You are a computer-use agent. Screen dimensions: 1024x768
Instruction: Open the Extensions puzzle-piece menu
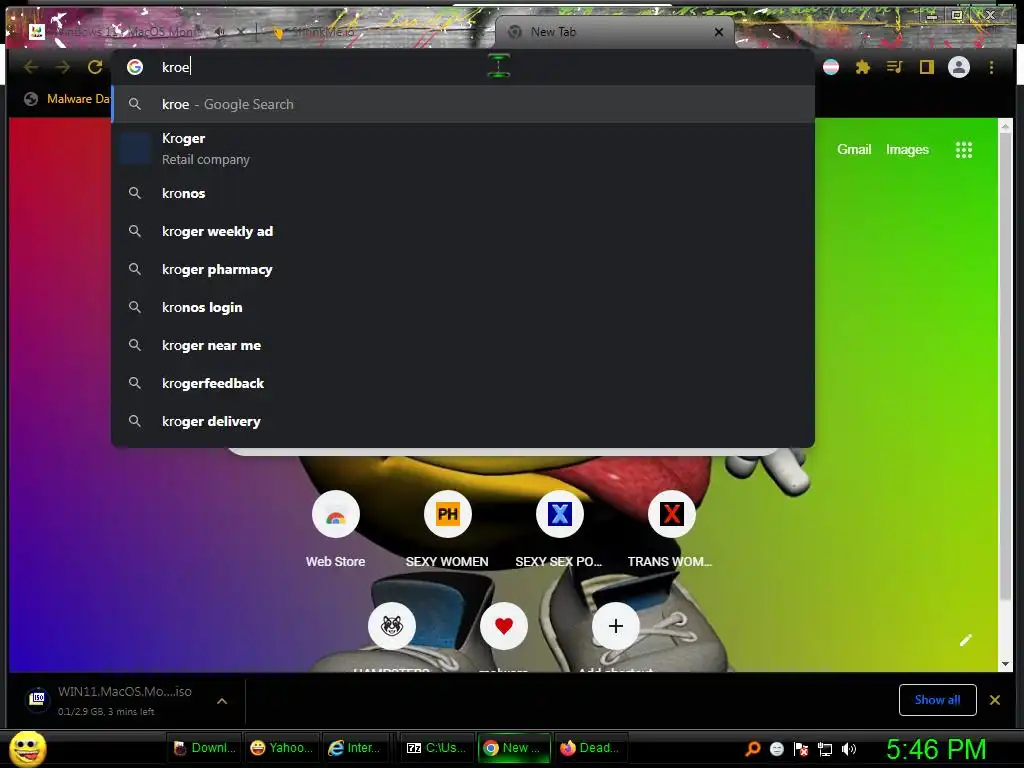coord(863,67)
